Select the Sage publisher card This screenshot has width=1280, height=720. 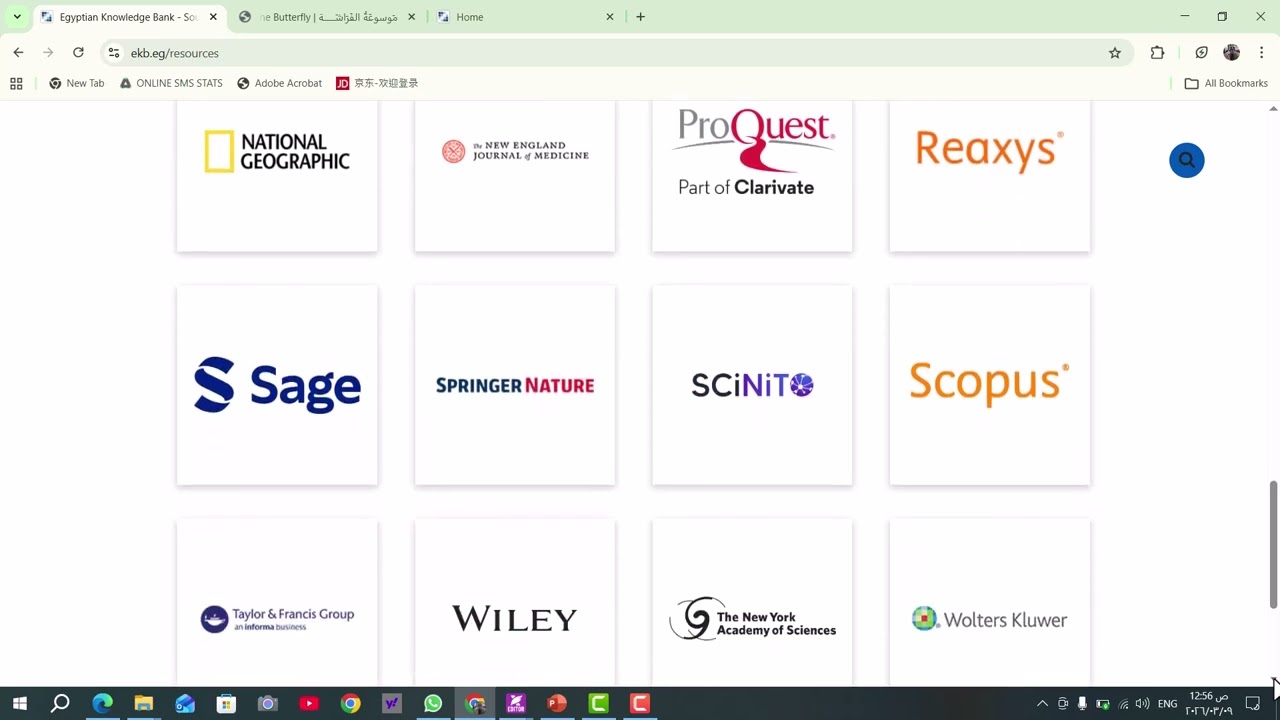277,385
